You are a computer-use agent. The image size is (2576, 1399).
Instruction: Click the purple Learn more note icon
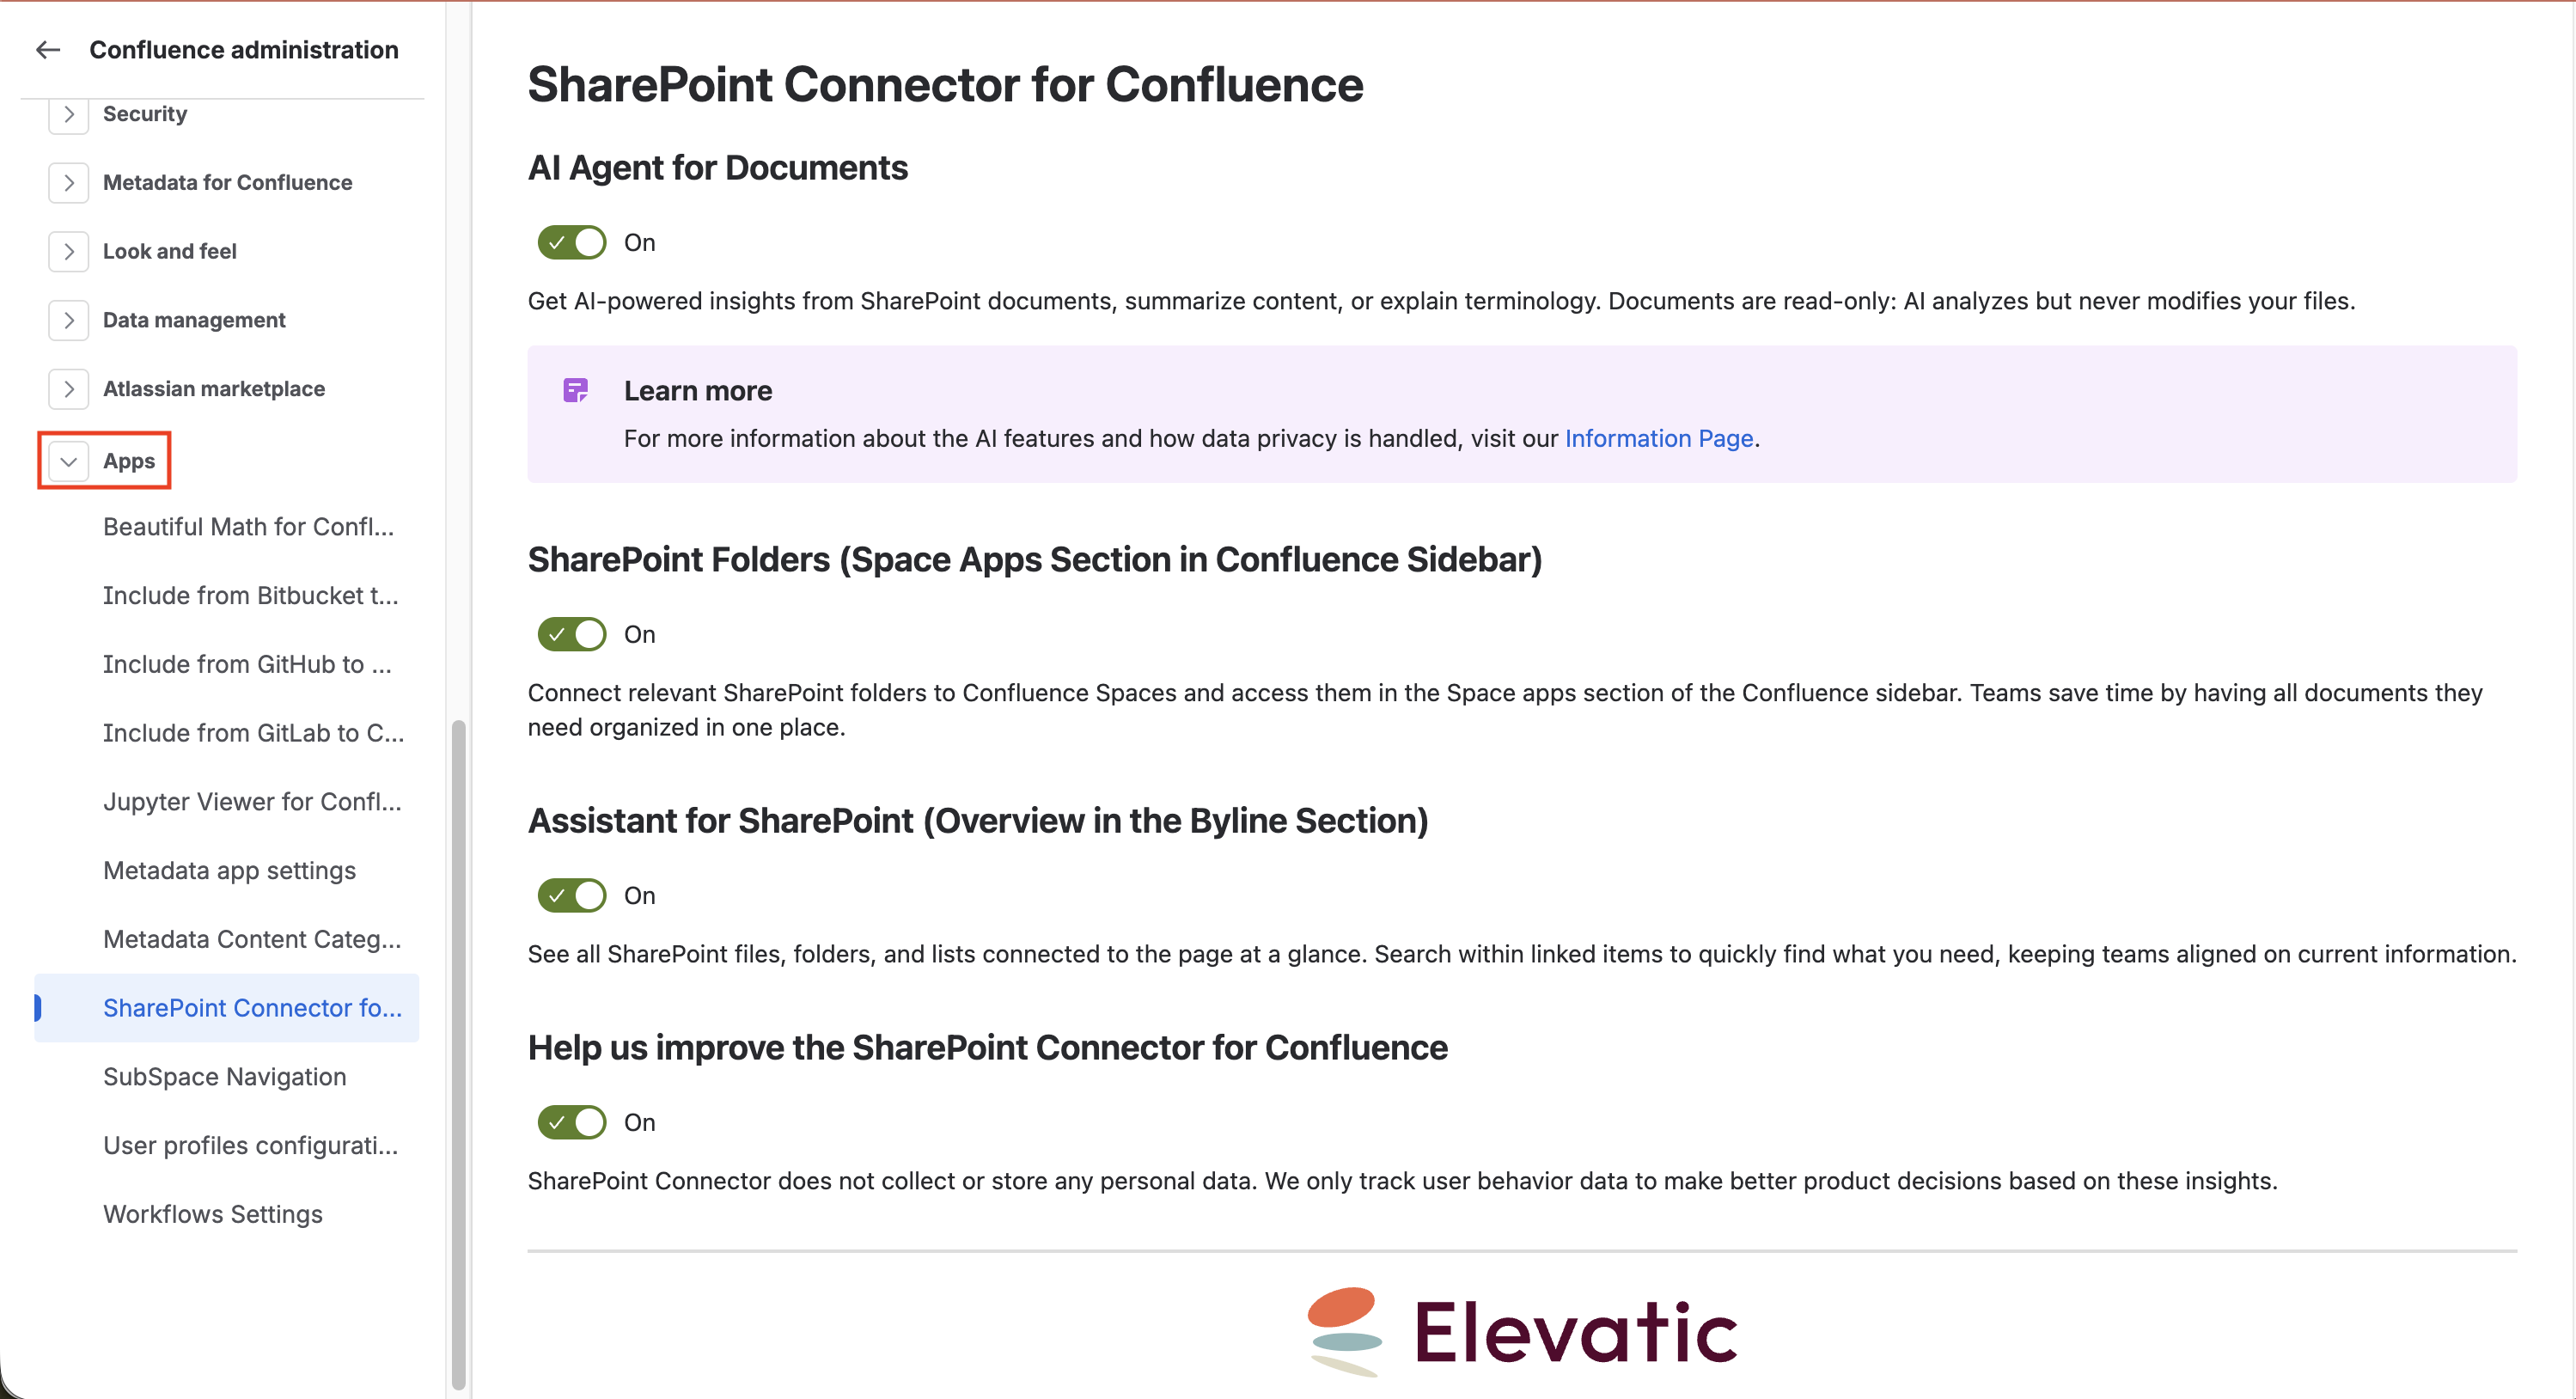coord(576,390)
